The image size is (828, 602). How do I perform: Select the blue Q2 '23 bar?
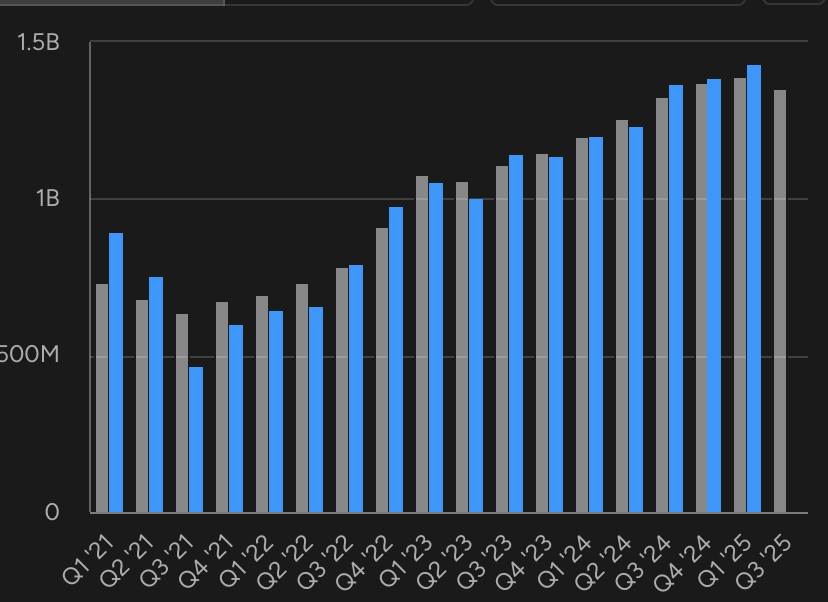point(476,355)
